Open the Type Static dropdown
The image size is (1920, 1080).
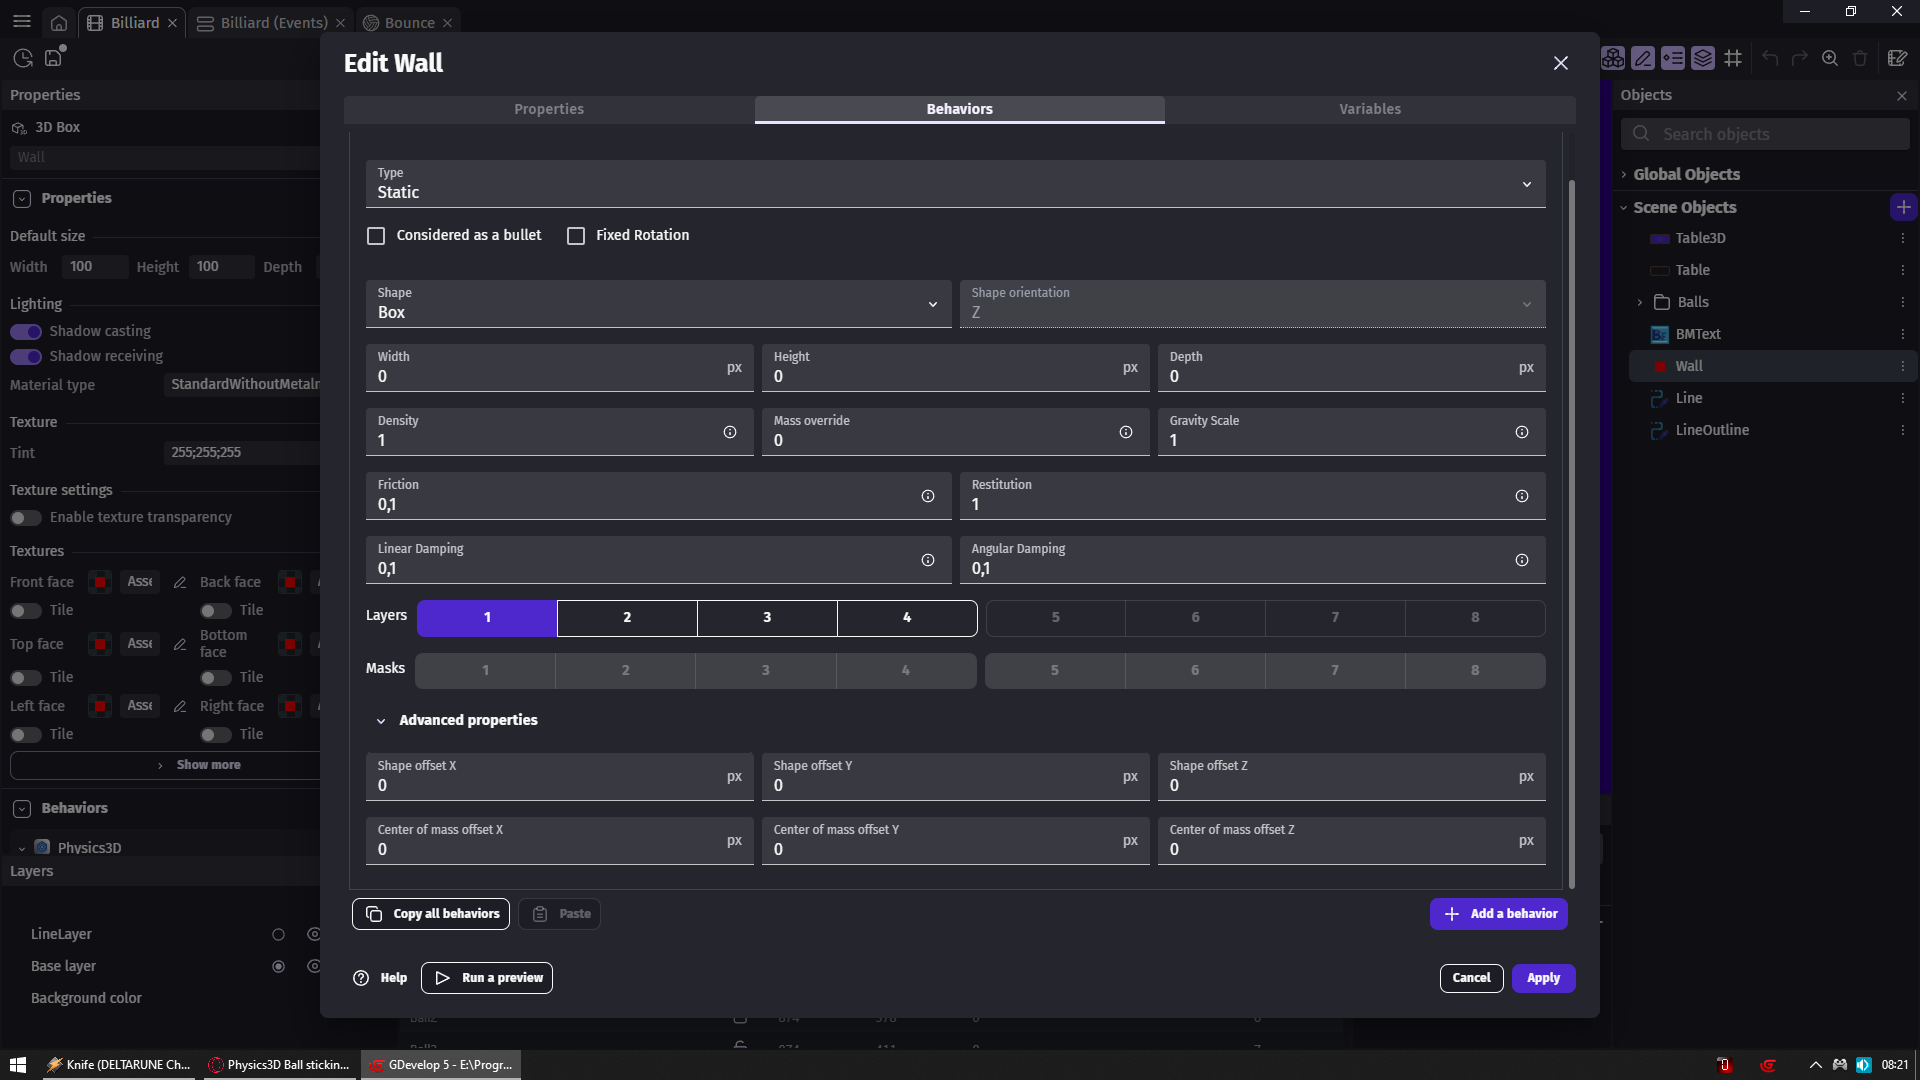[x=955, y=184]
